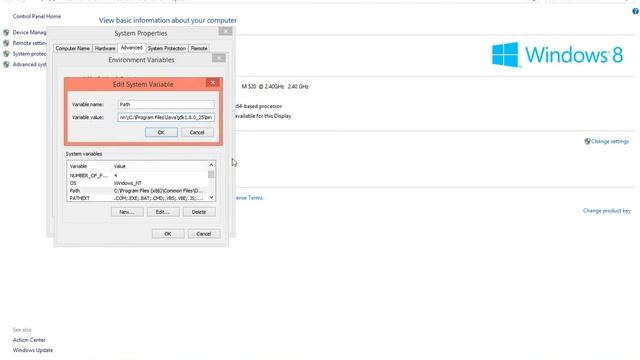640x360 pixels.
Task: Click system variables list scroll up arrow
Action: coord(211,165)
